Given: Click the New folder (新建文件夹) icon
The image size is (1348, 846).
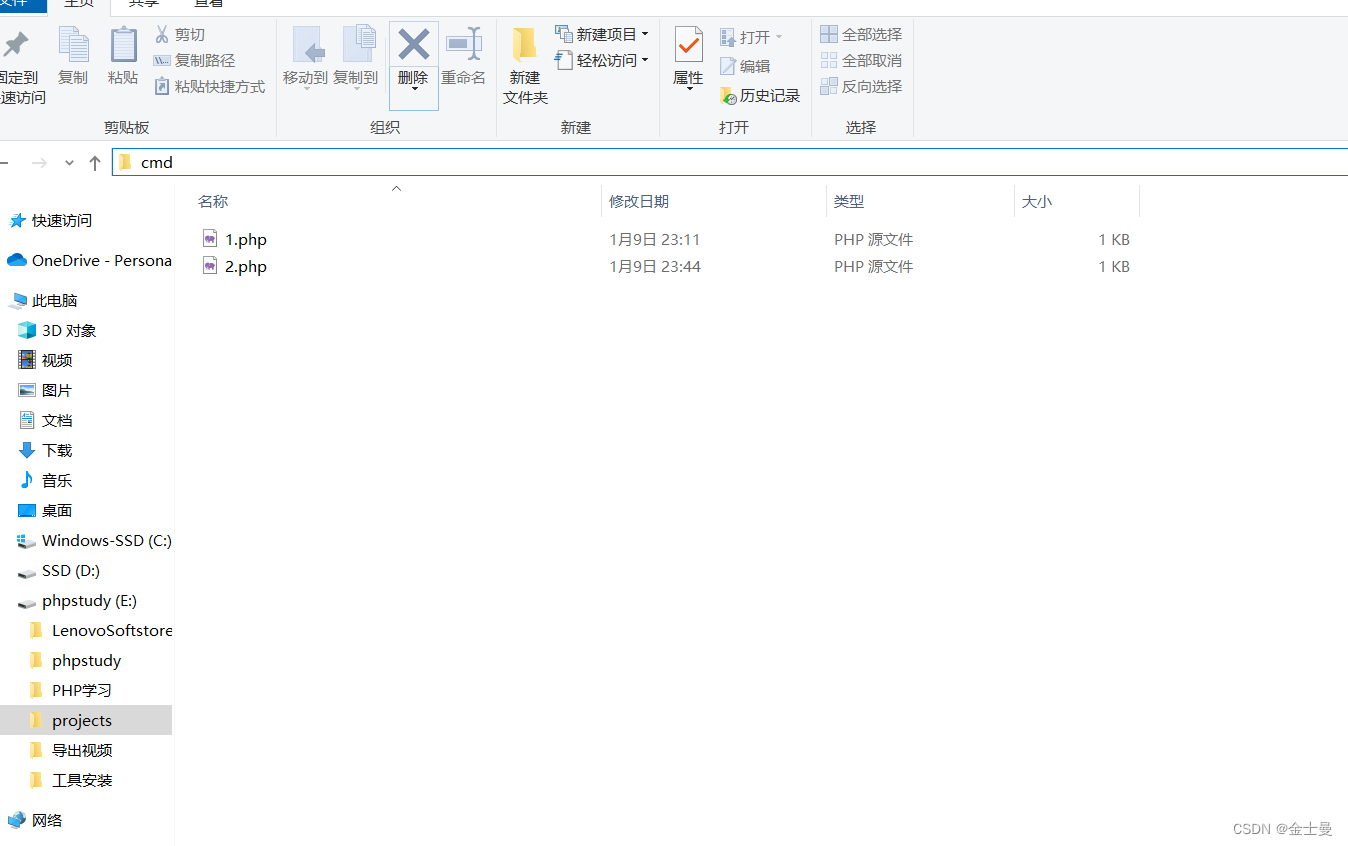Looking at the screenshot, I should (525, 45).
